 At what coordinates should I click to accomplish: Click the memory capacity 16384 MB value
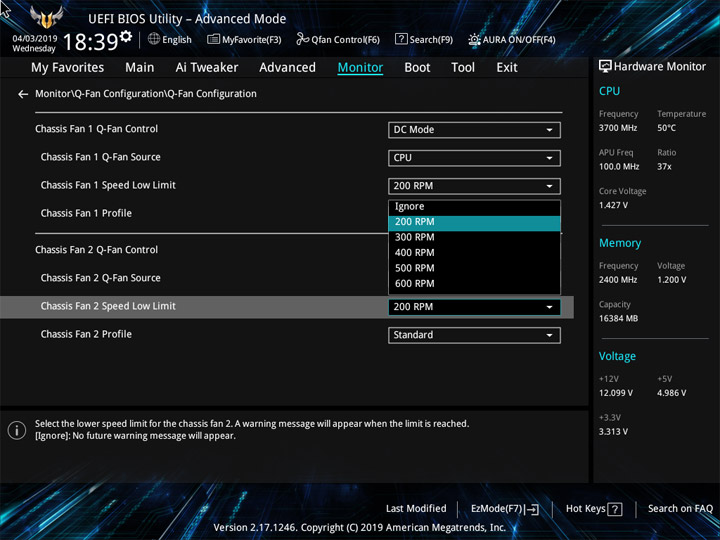tap(618, 319)
